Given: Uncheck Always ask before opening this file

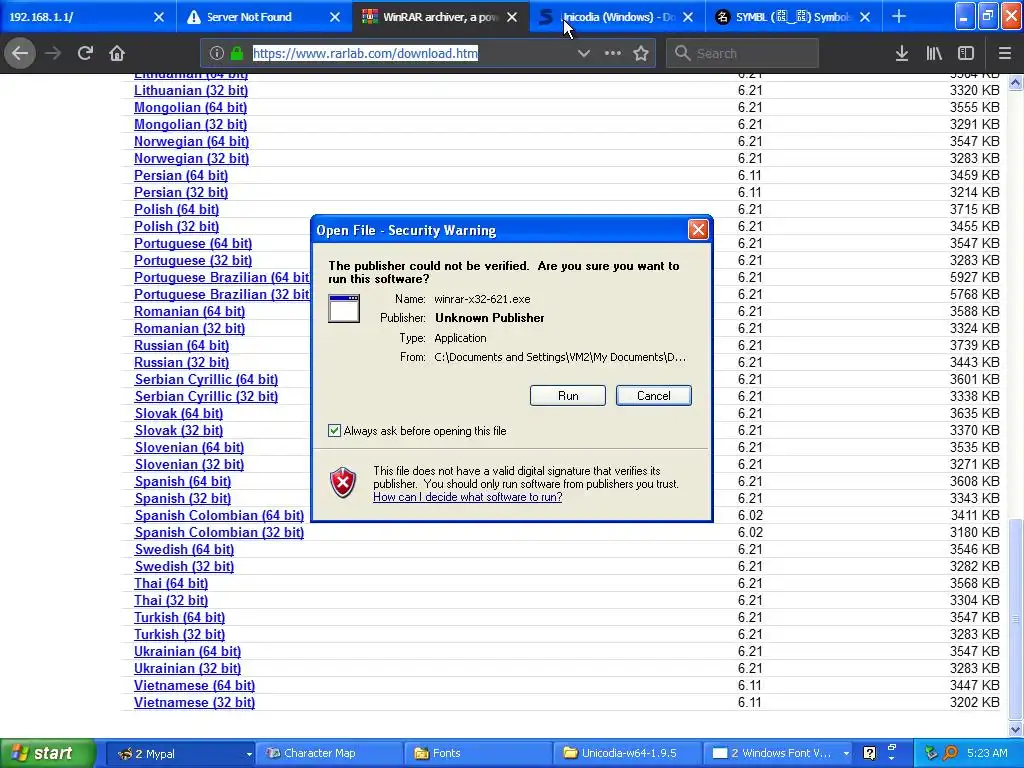Looking at the screenshot, I should (334, 430).
